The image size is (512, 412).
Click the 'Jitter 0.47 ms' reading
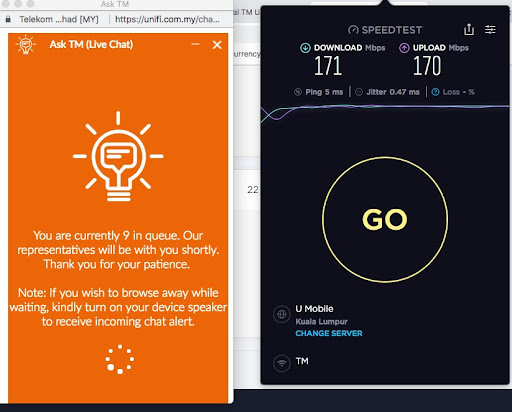click(x=393, y=92)
